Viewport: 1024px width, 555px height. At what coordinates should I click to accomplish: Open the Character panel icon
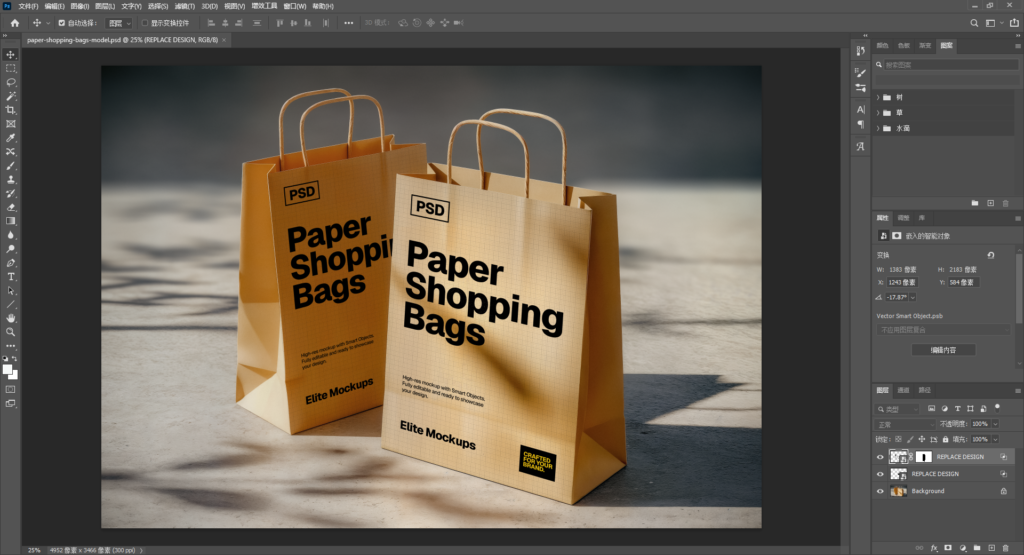coord(860,109)
